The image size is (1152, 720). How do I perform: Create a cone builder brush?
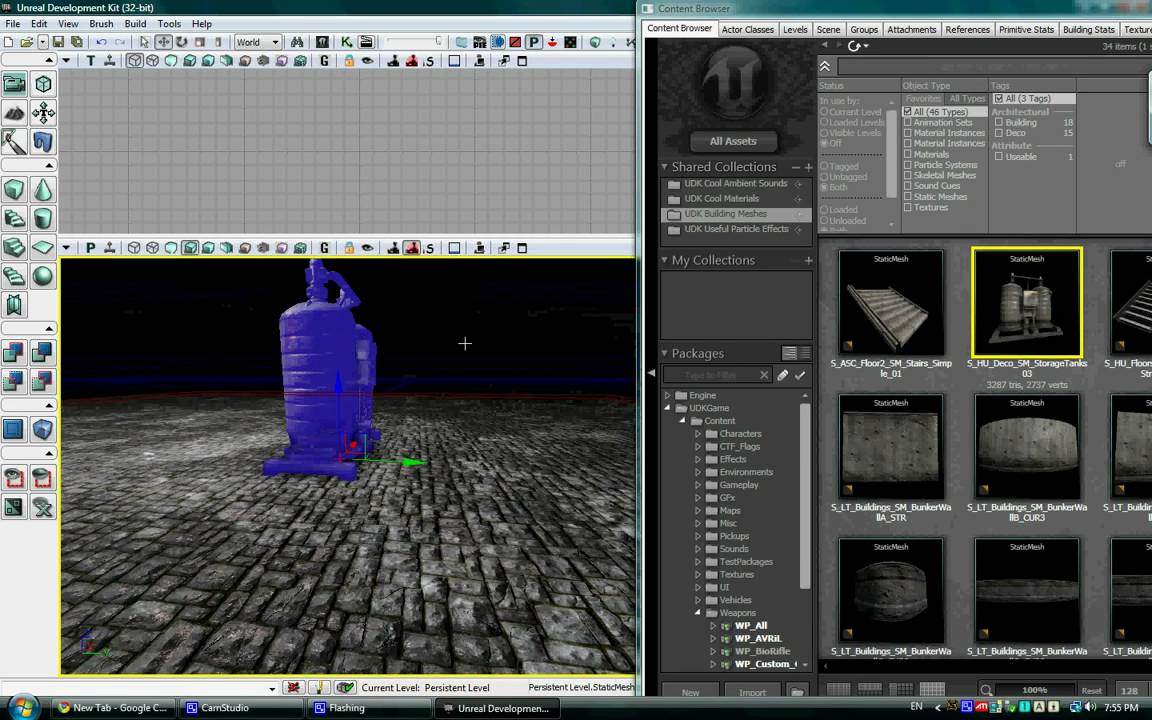[x=43, y=190]
